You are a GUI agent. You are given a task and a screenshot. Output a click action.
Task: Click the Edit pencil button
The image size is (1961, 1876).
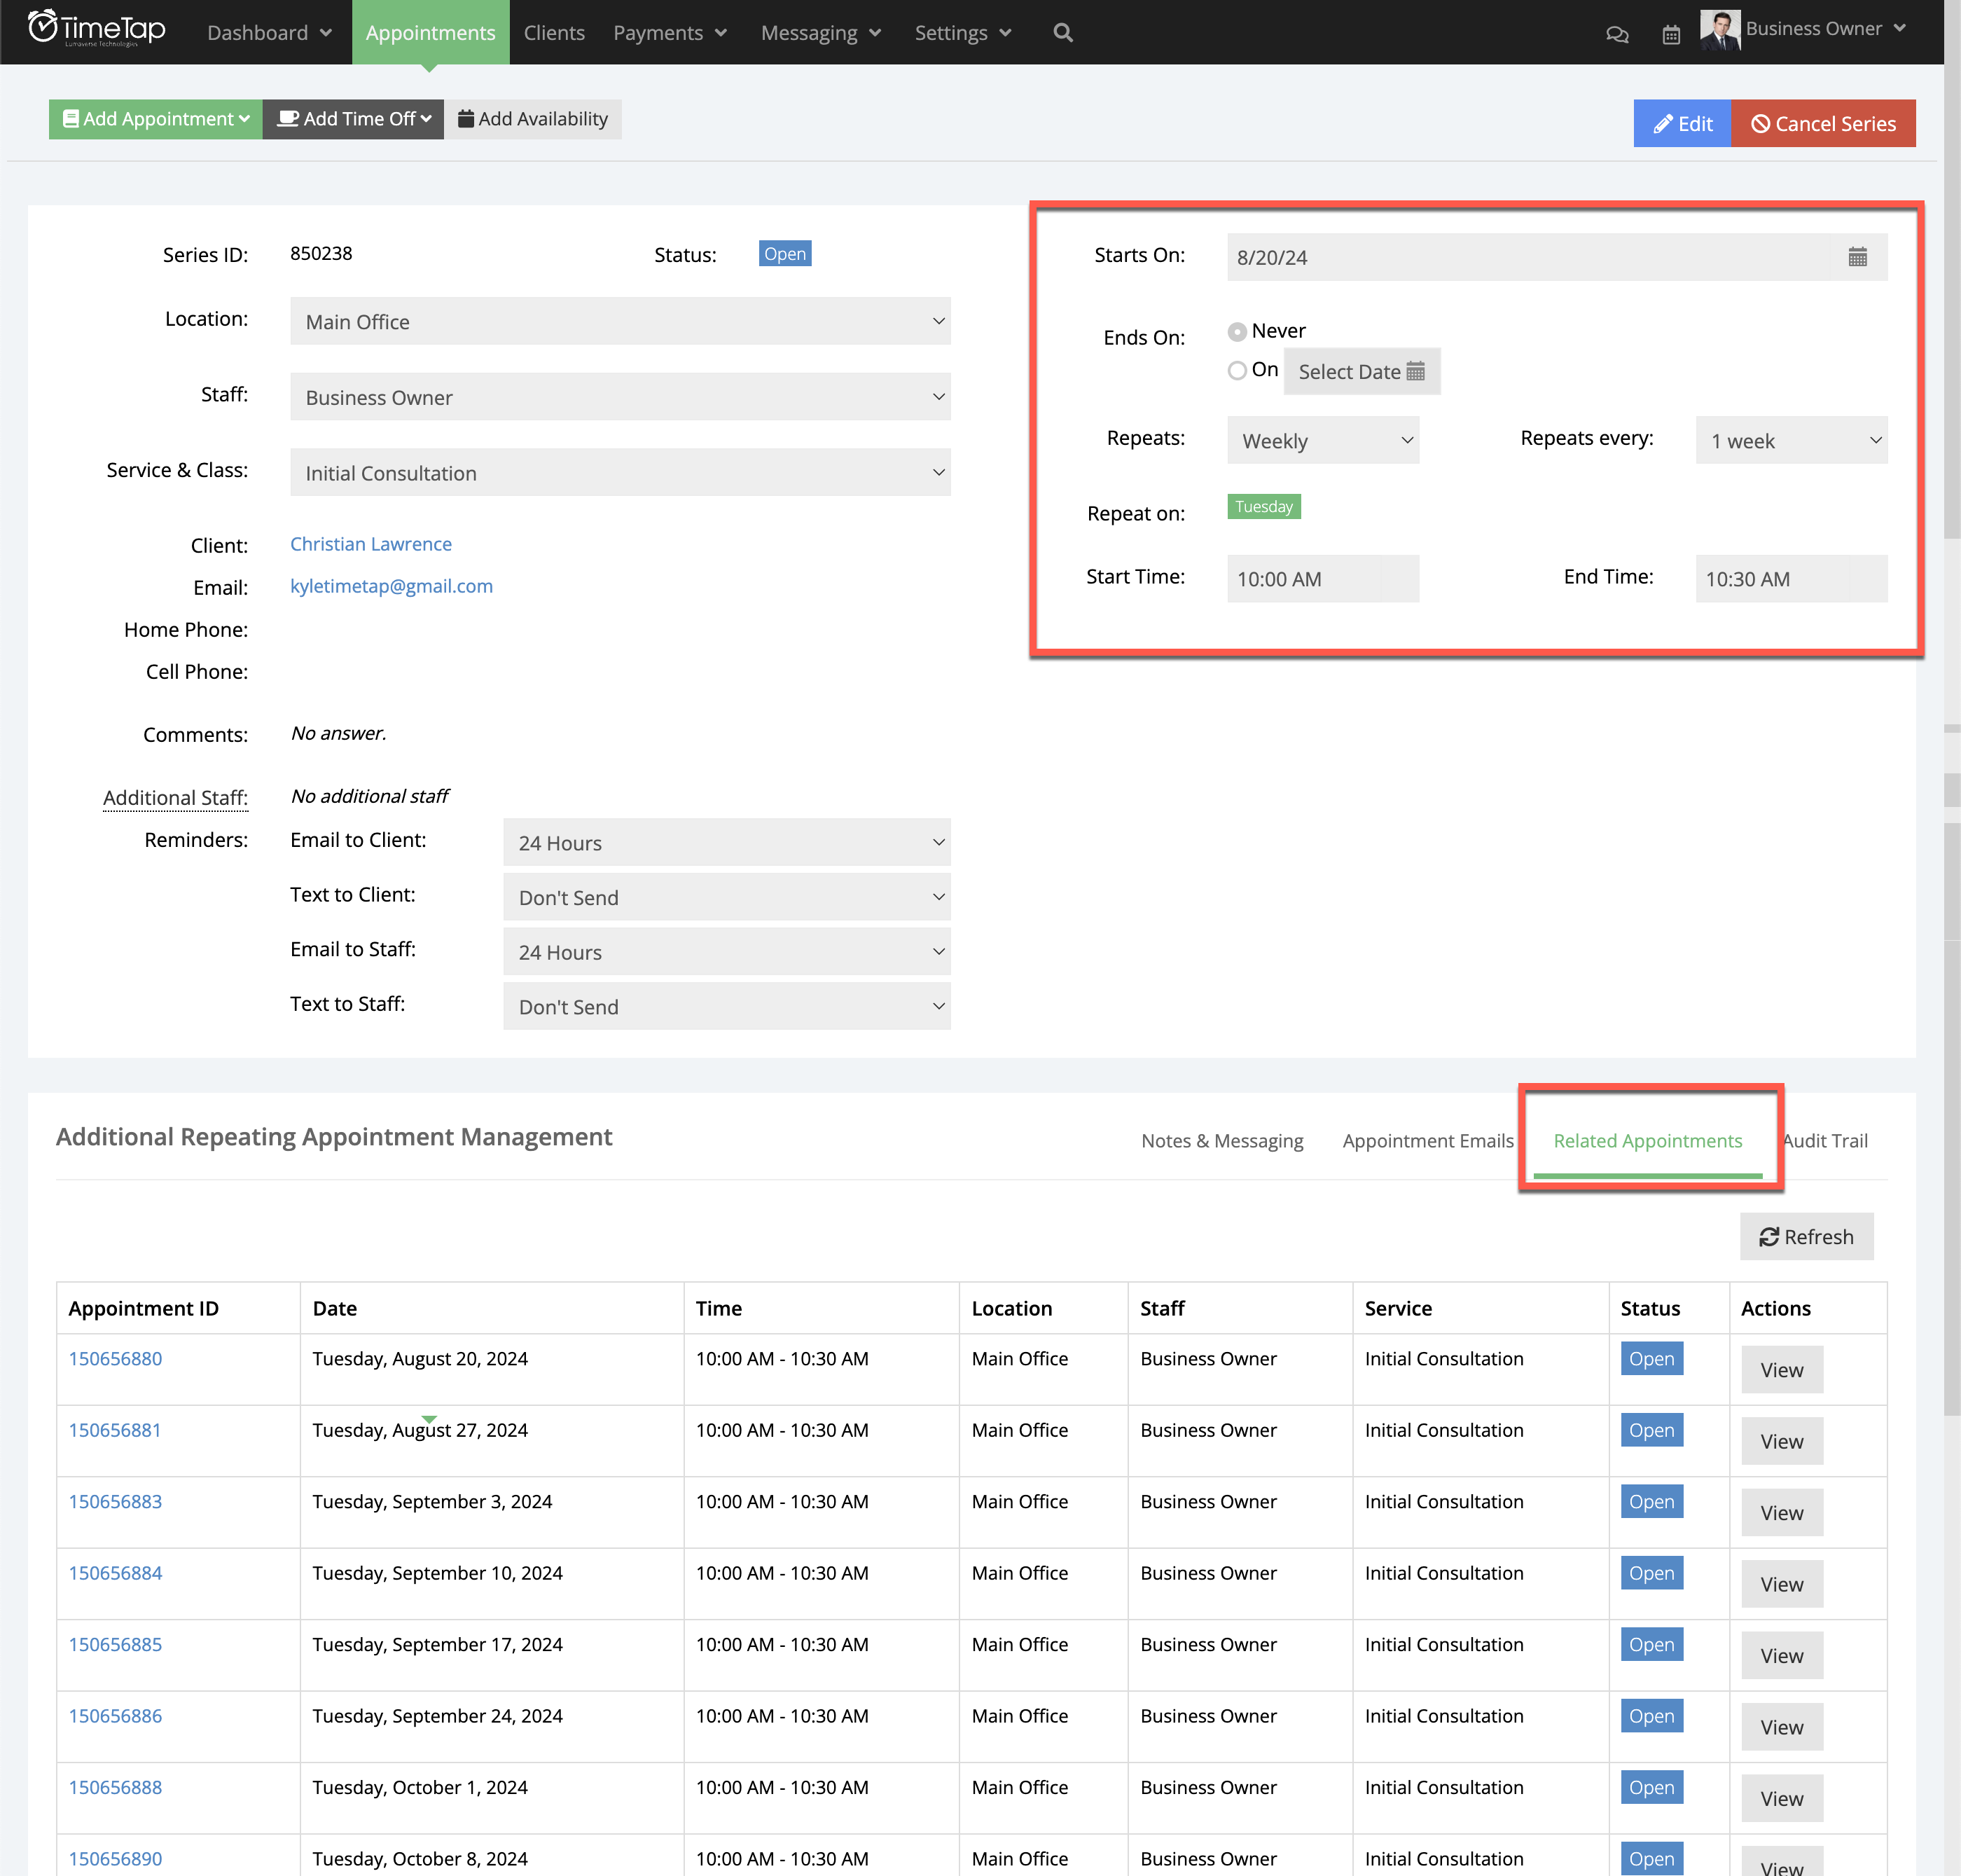point(1682,123)
